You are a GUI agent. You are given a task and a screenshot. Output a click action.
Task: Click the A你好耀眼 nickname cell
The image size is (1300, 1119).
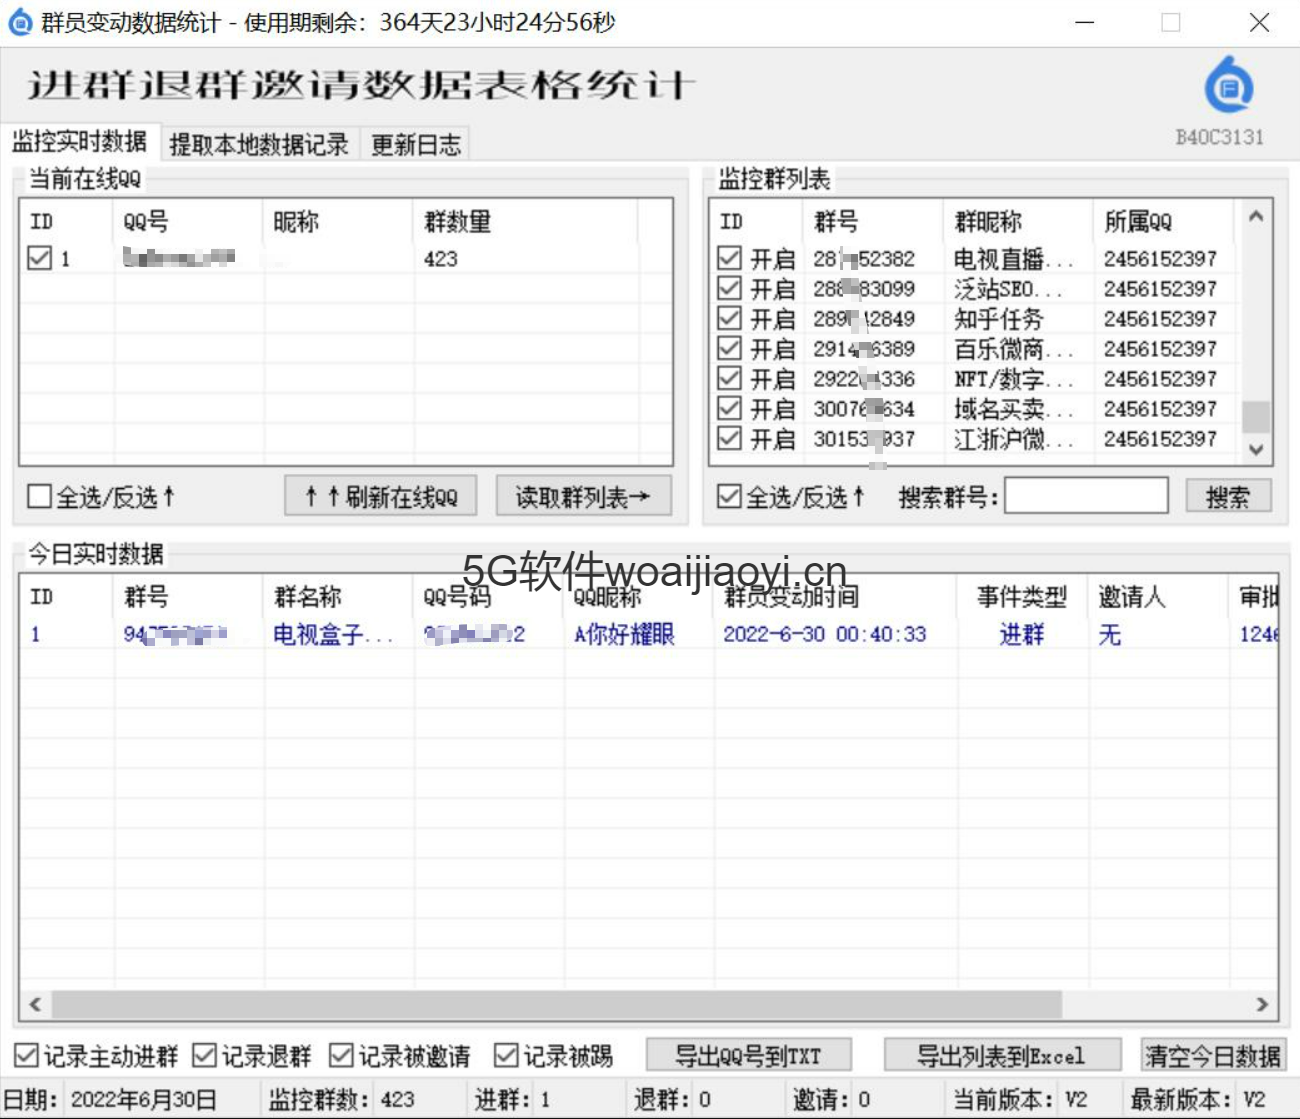click(x=624, y=634)
